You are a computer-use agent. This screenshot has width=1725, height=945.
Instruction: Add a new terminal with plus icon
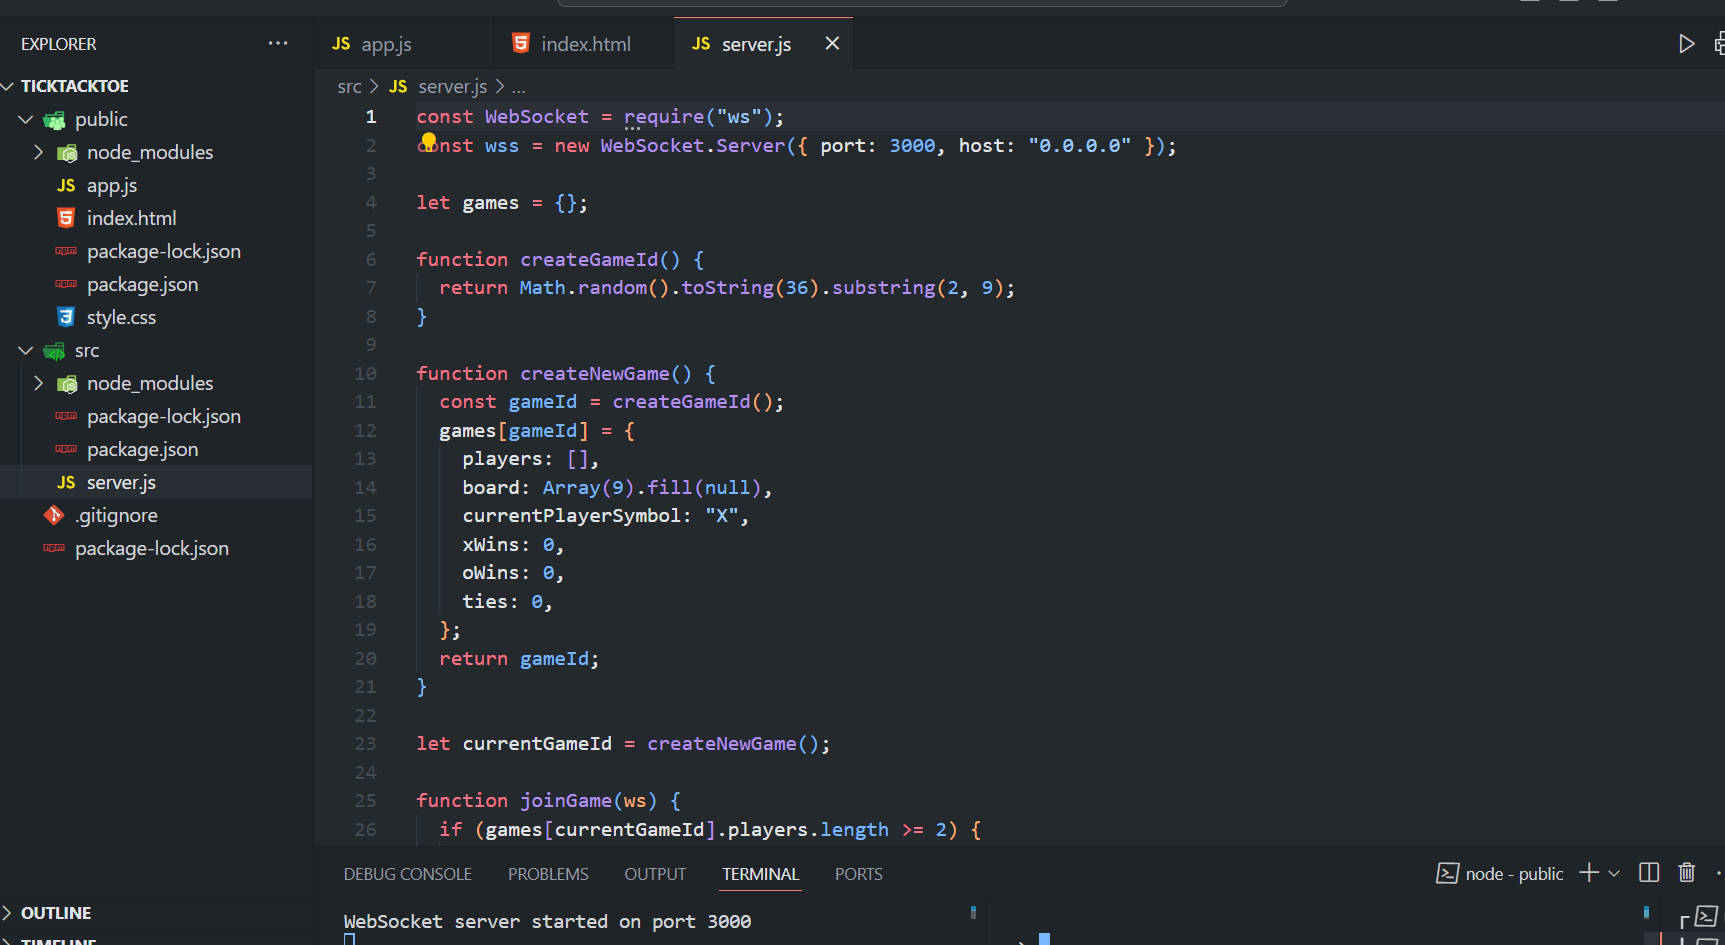coord(1588,873)
